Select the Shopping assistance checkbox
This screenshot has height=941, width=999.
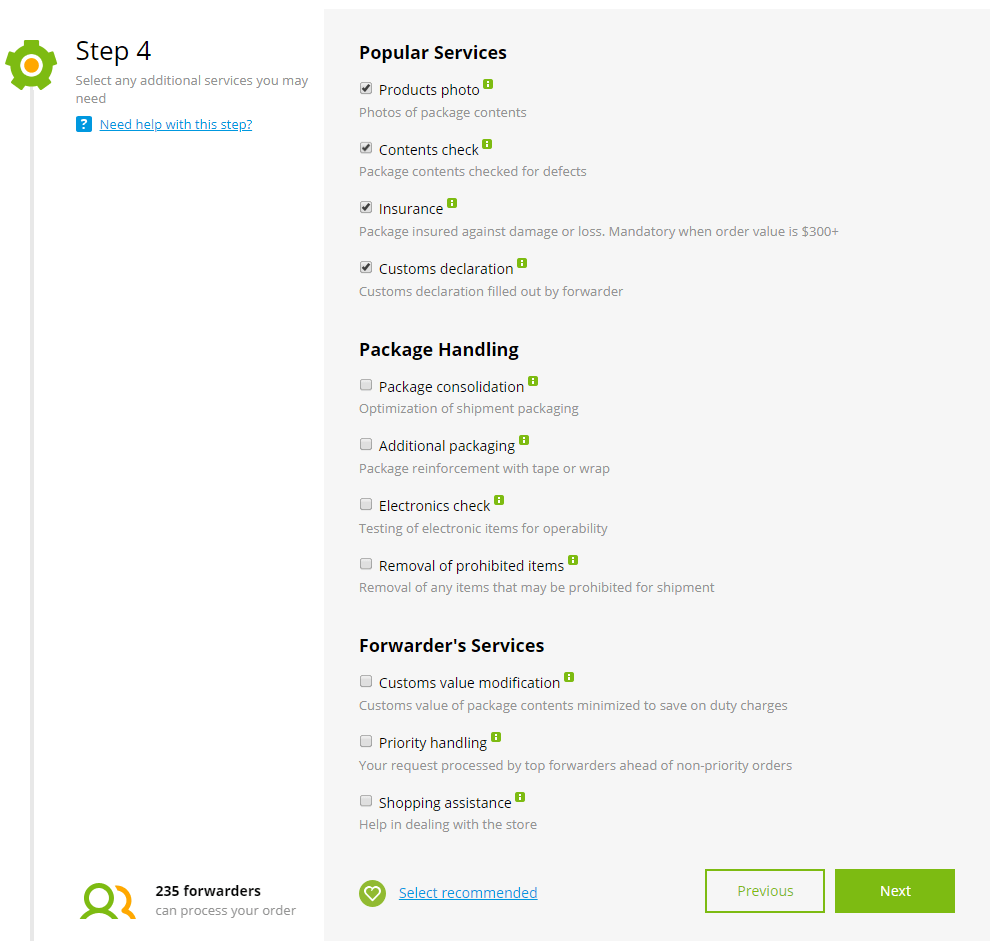tap(366, 801)
